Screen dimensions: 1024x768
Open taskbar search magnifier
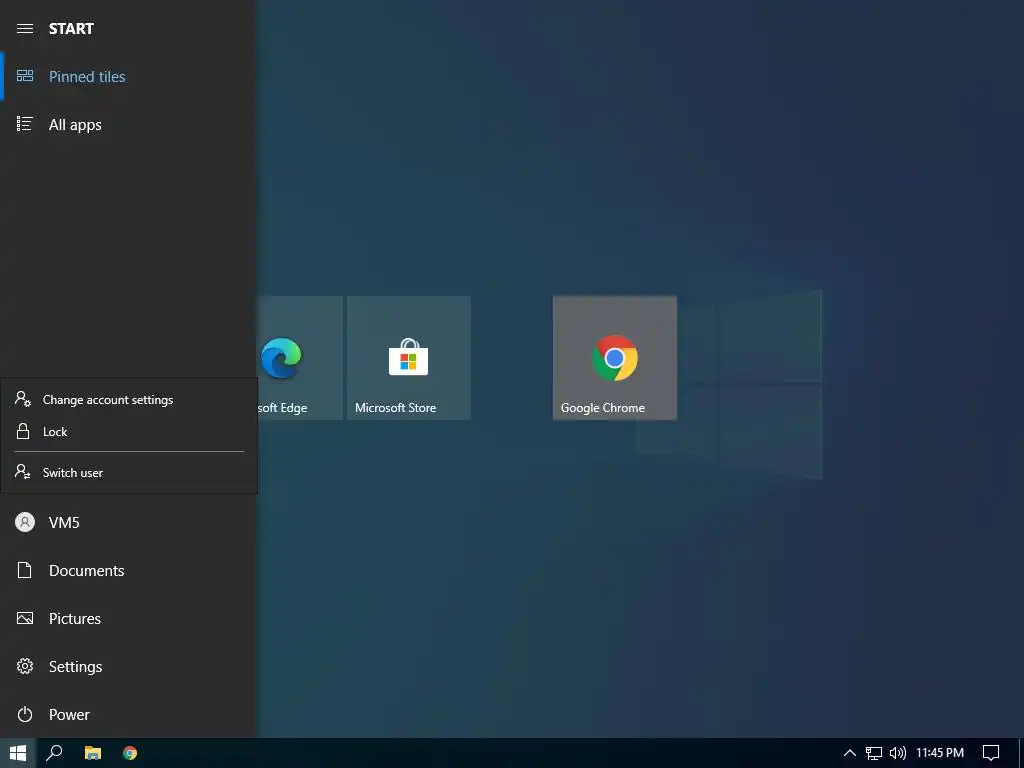coord(55,753)
